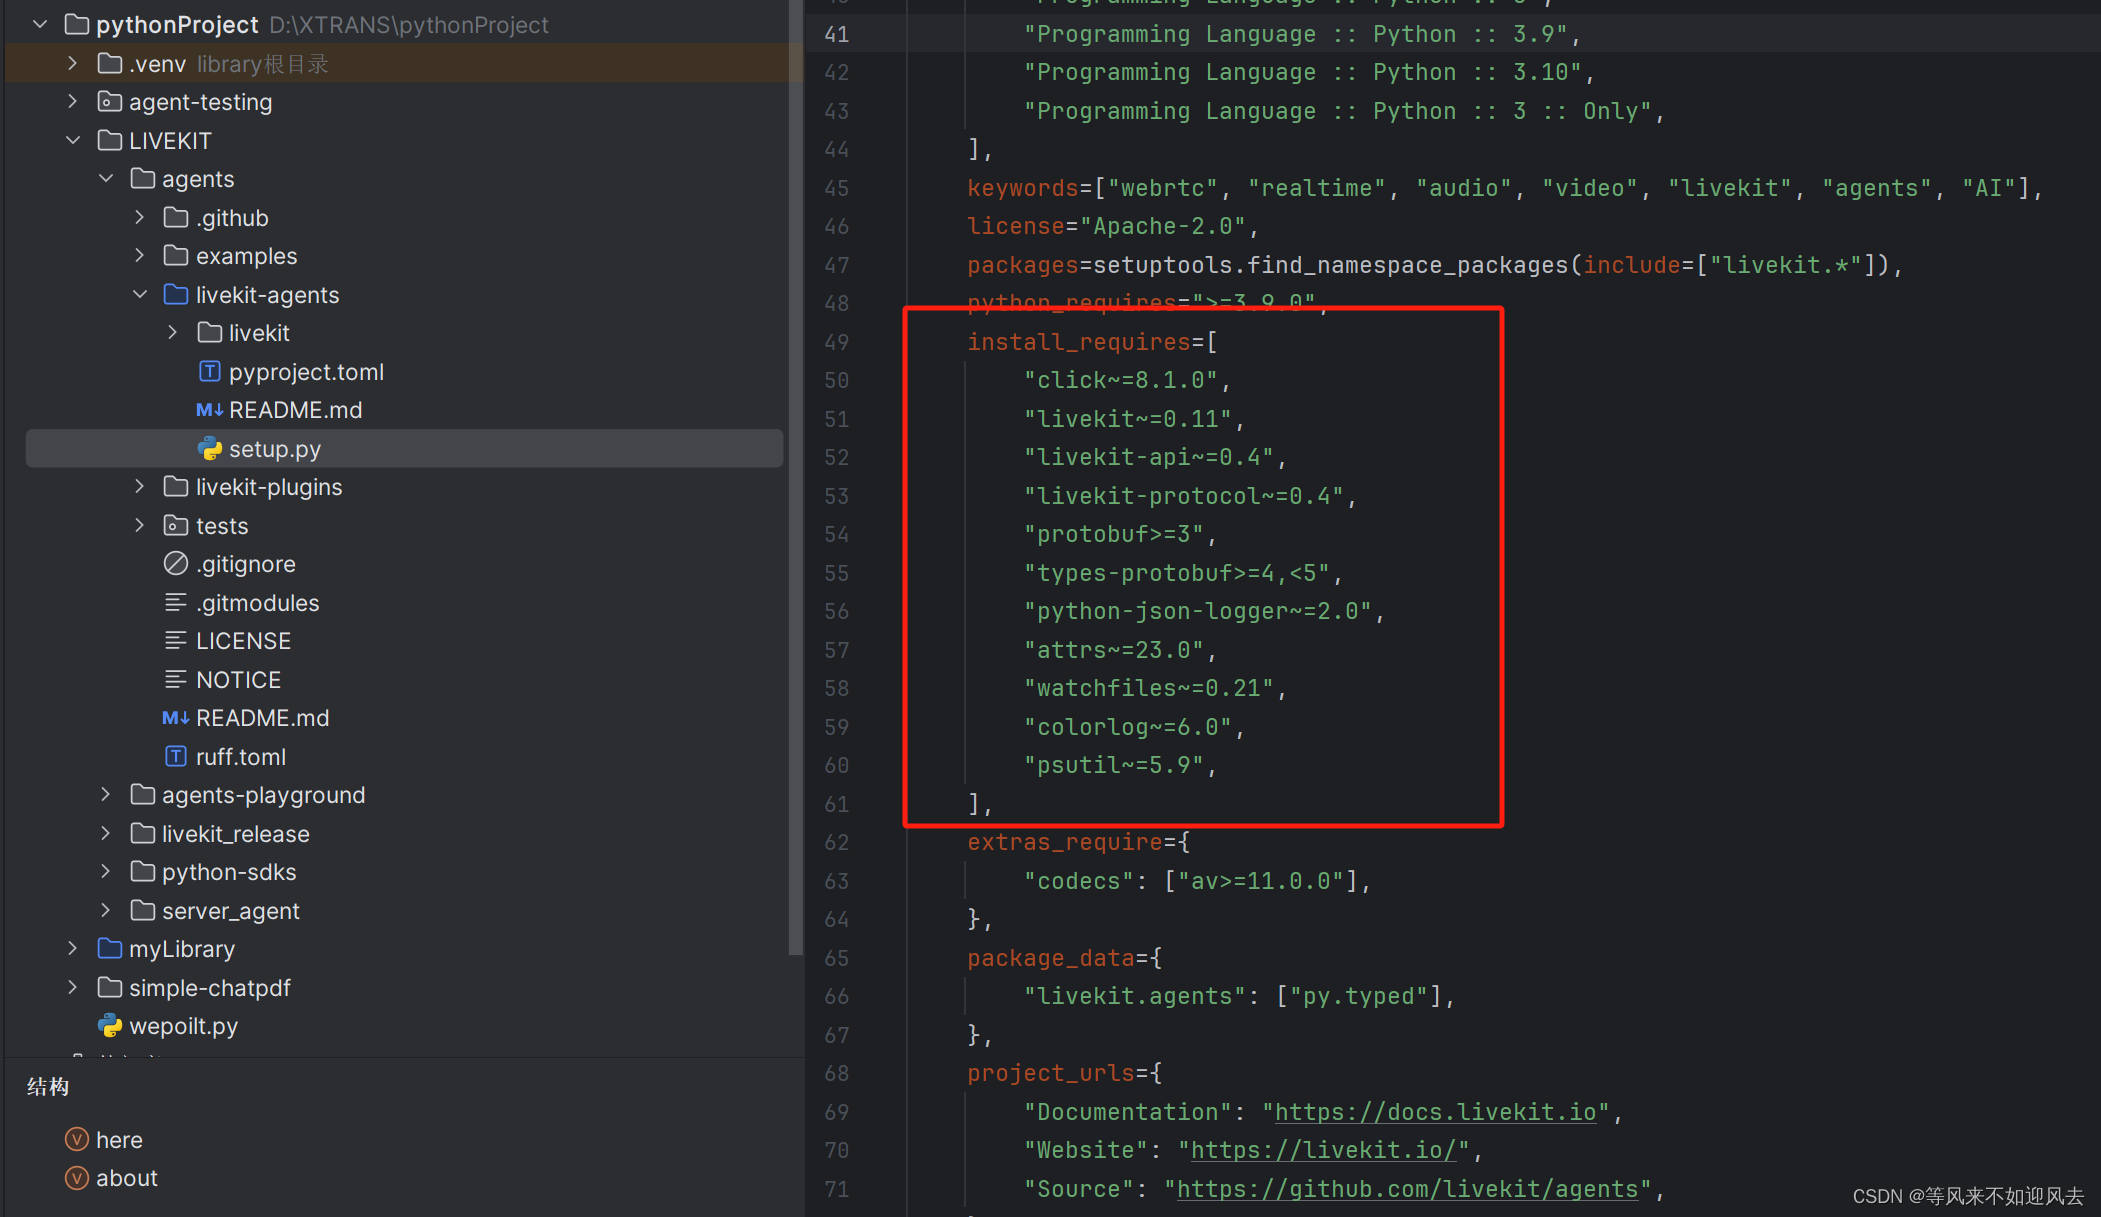This screenshot has height=1217, width=2101.
Task: Click the project tree vertical scrollbar
Action: pos(795,480)
